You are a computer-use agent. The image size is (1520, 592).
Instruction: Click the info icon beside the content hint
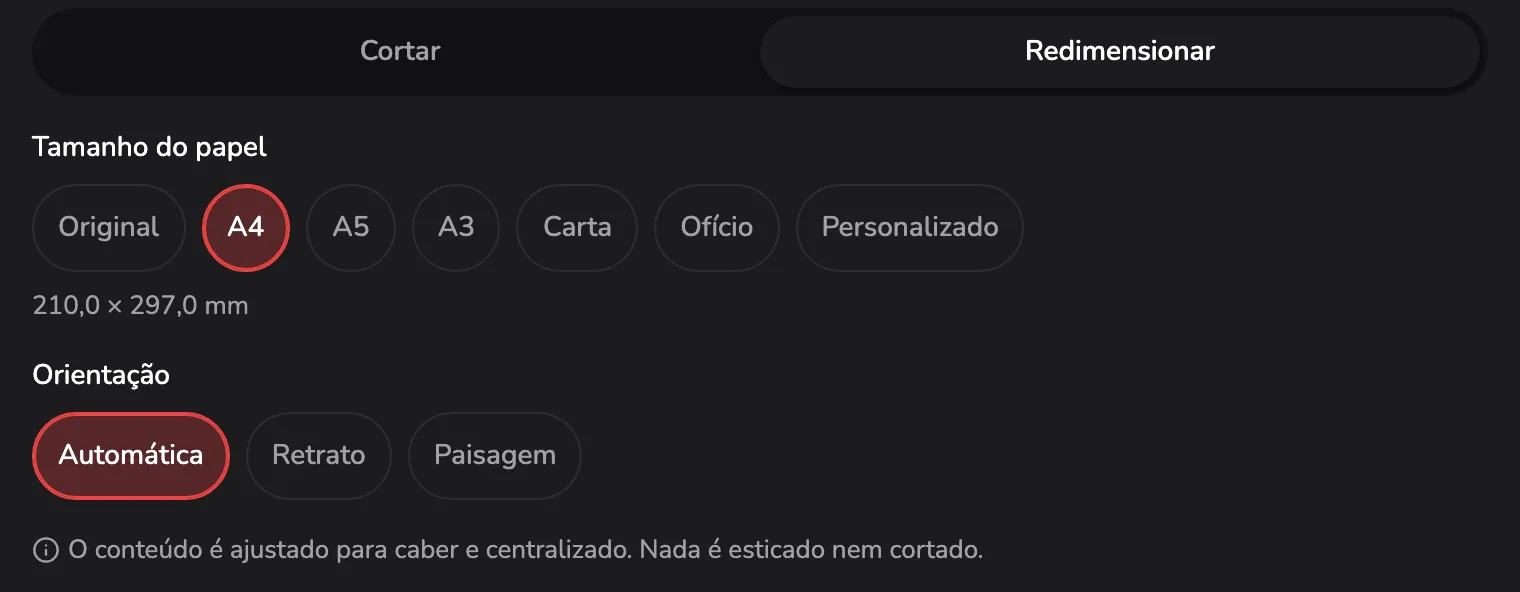click(x=46, y=550)
